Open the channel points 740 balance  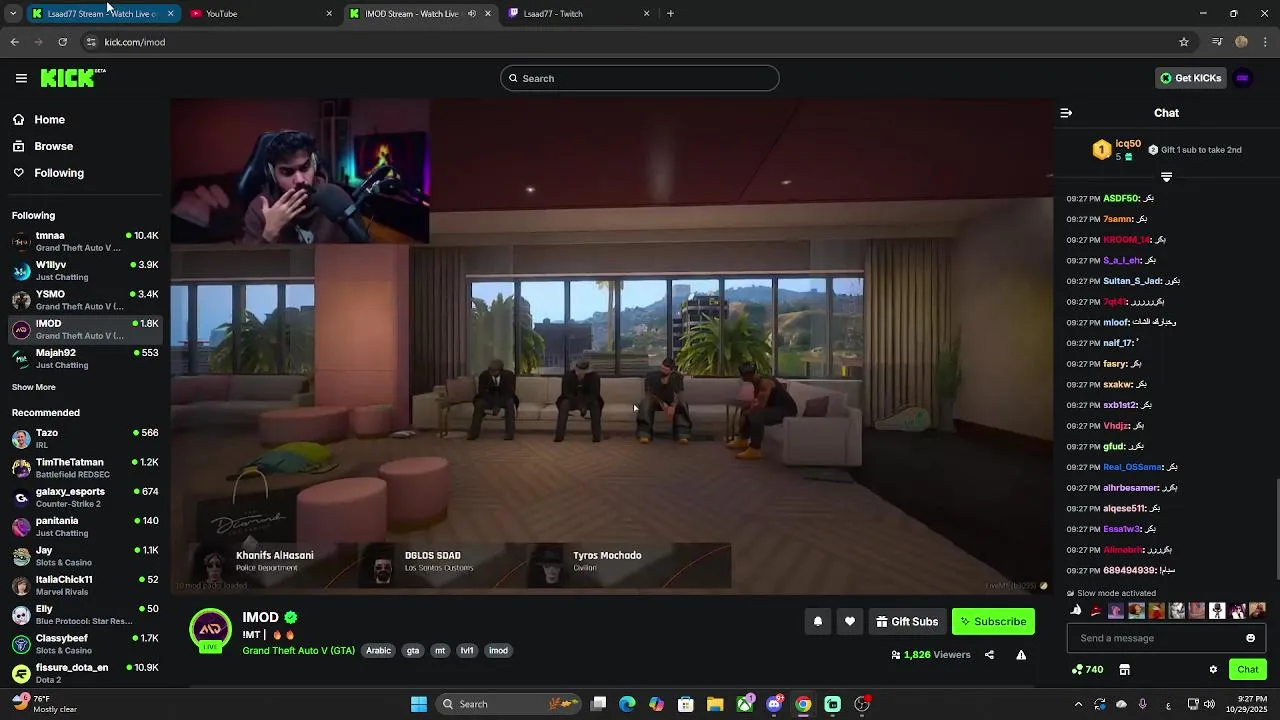(1087, 670)
